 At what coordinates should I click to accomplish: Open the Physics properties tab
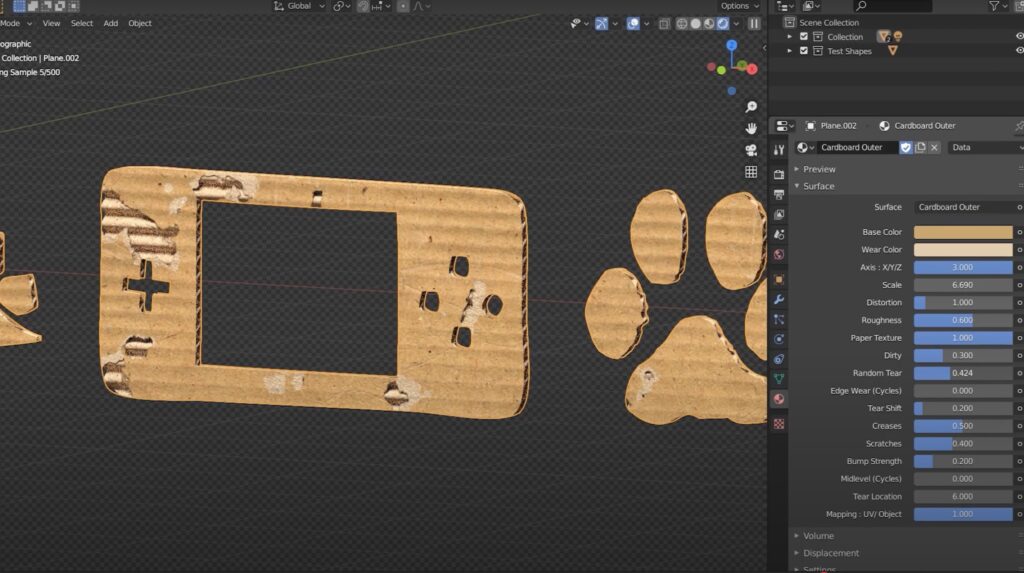[778, 339]
